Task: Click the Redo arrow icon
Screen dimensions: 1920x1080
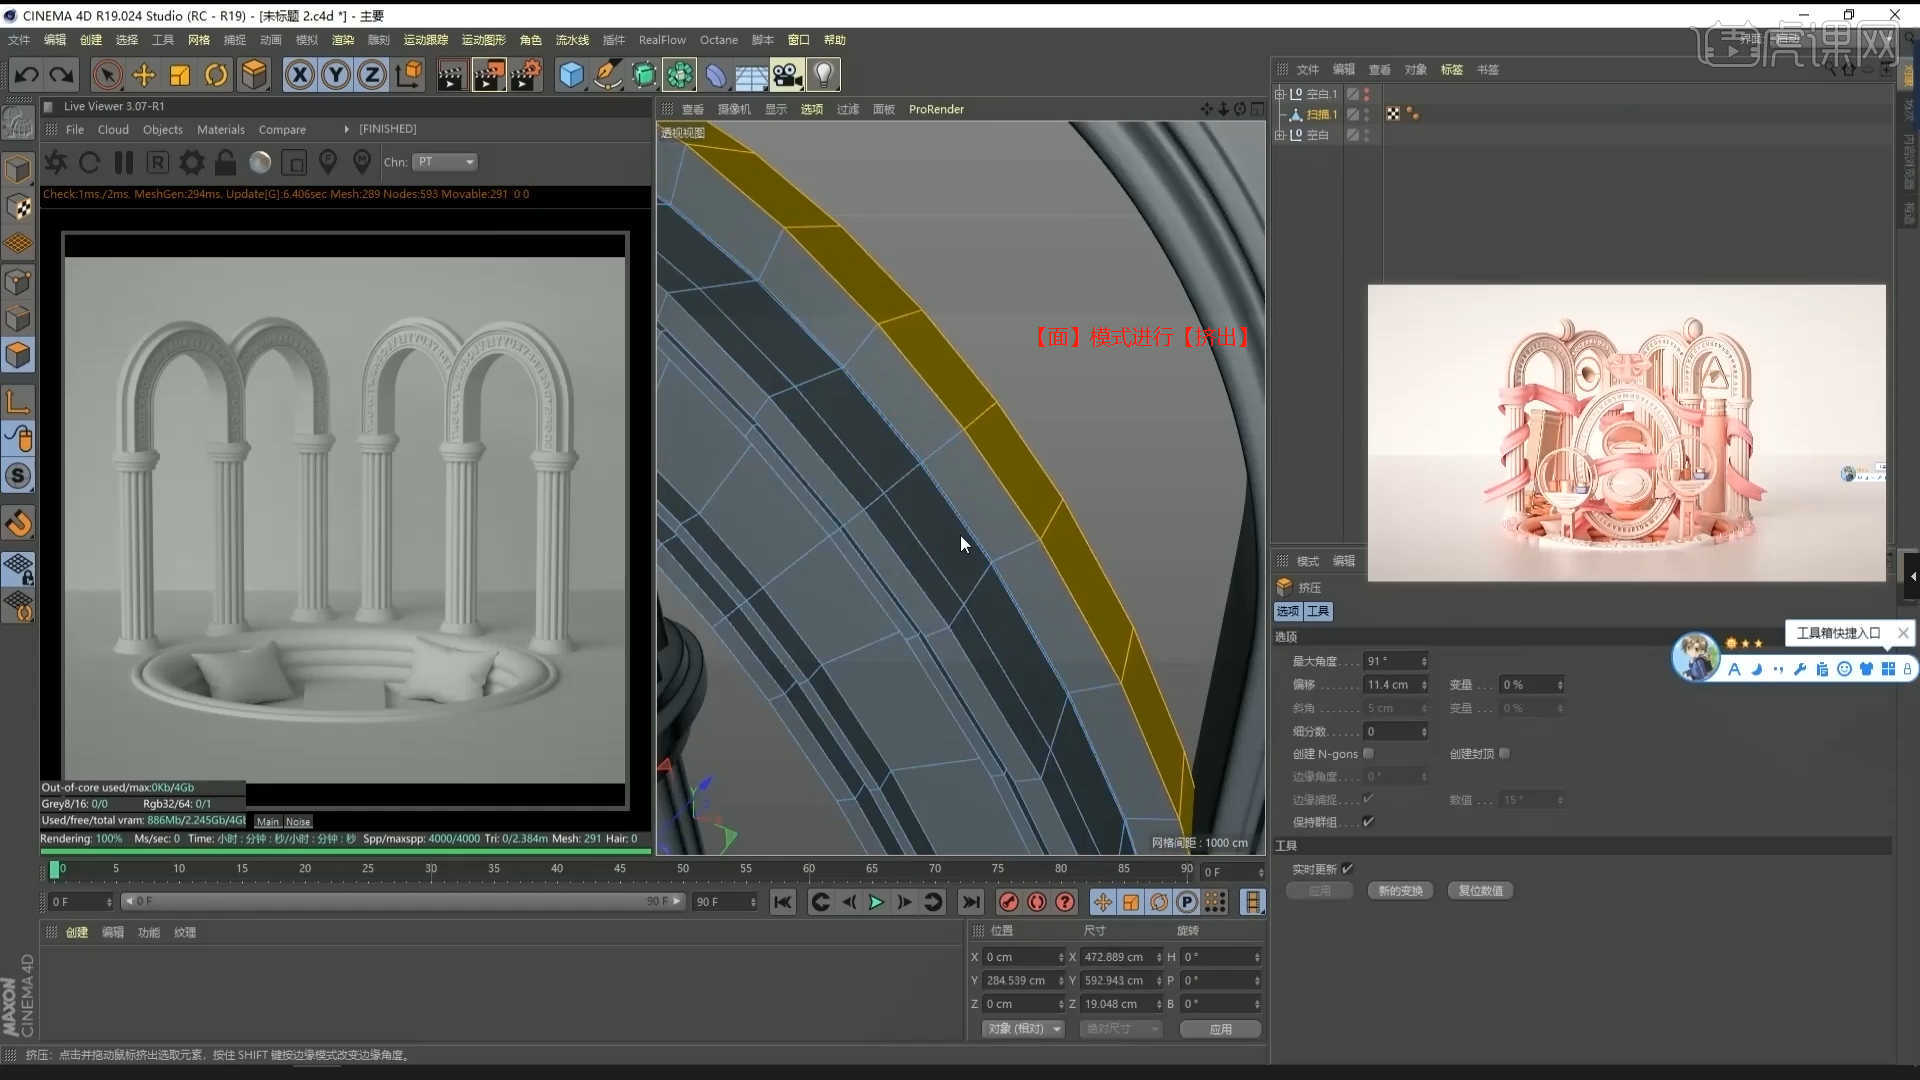Action: (x=62, y=75)
